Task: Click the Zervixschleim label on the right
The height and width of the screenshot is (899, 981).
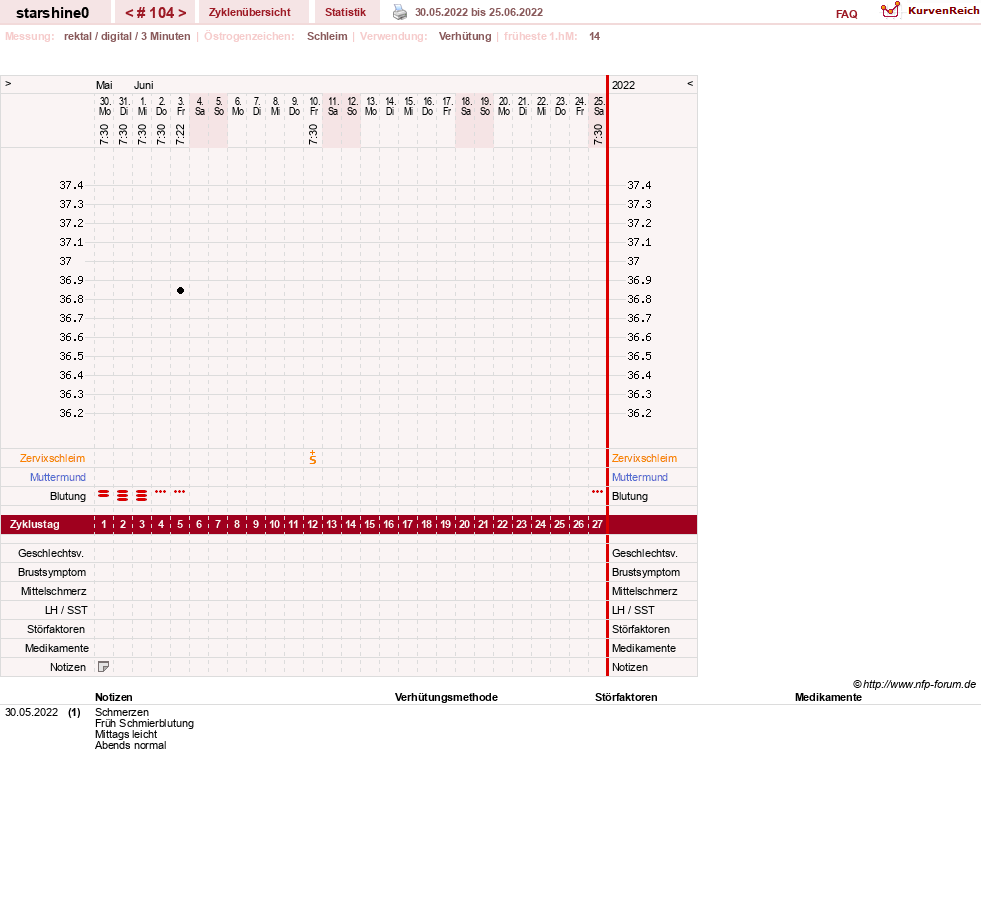Action: [644, 458]
